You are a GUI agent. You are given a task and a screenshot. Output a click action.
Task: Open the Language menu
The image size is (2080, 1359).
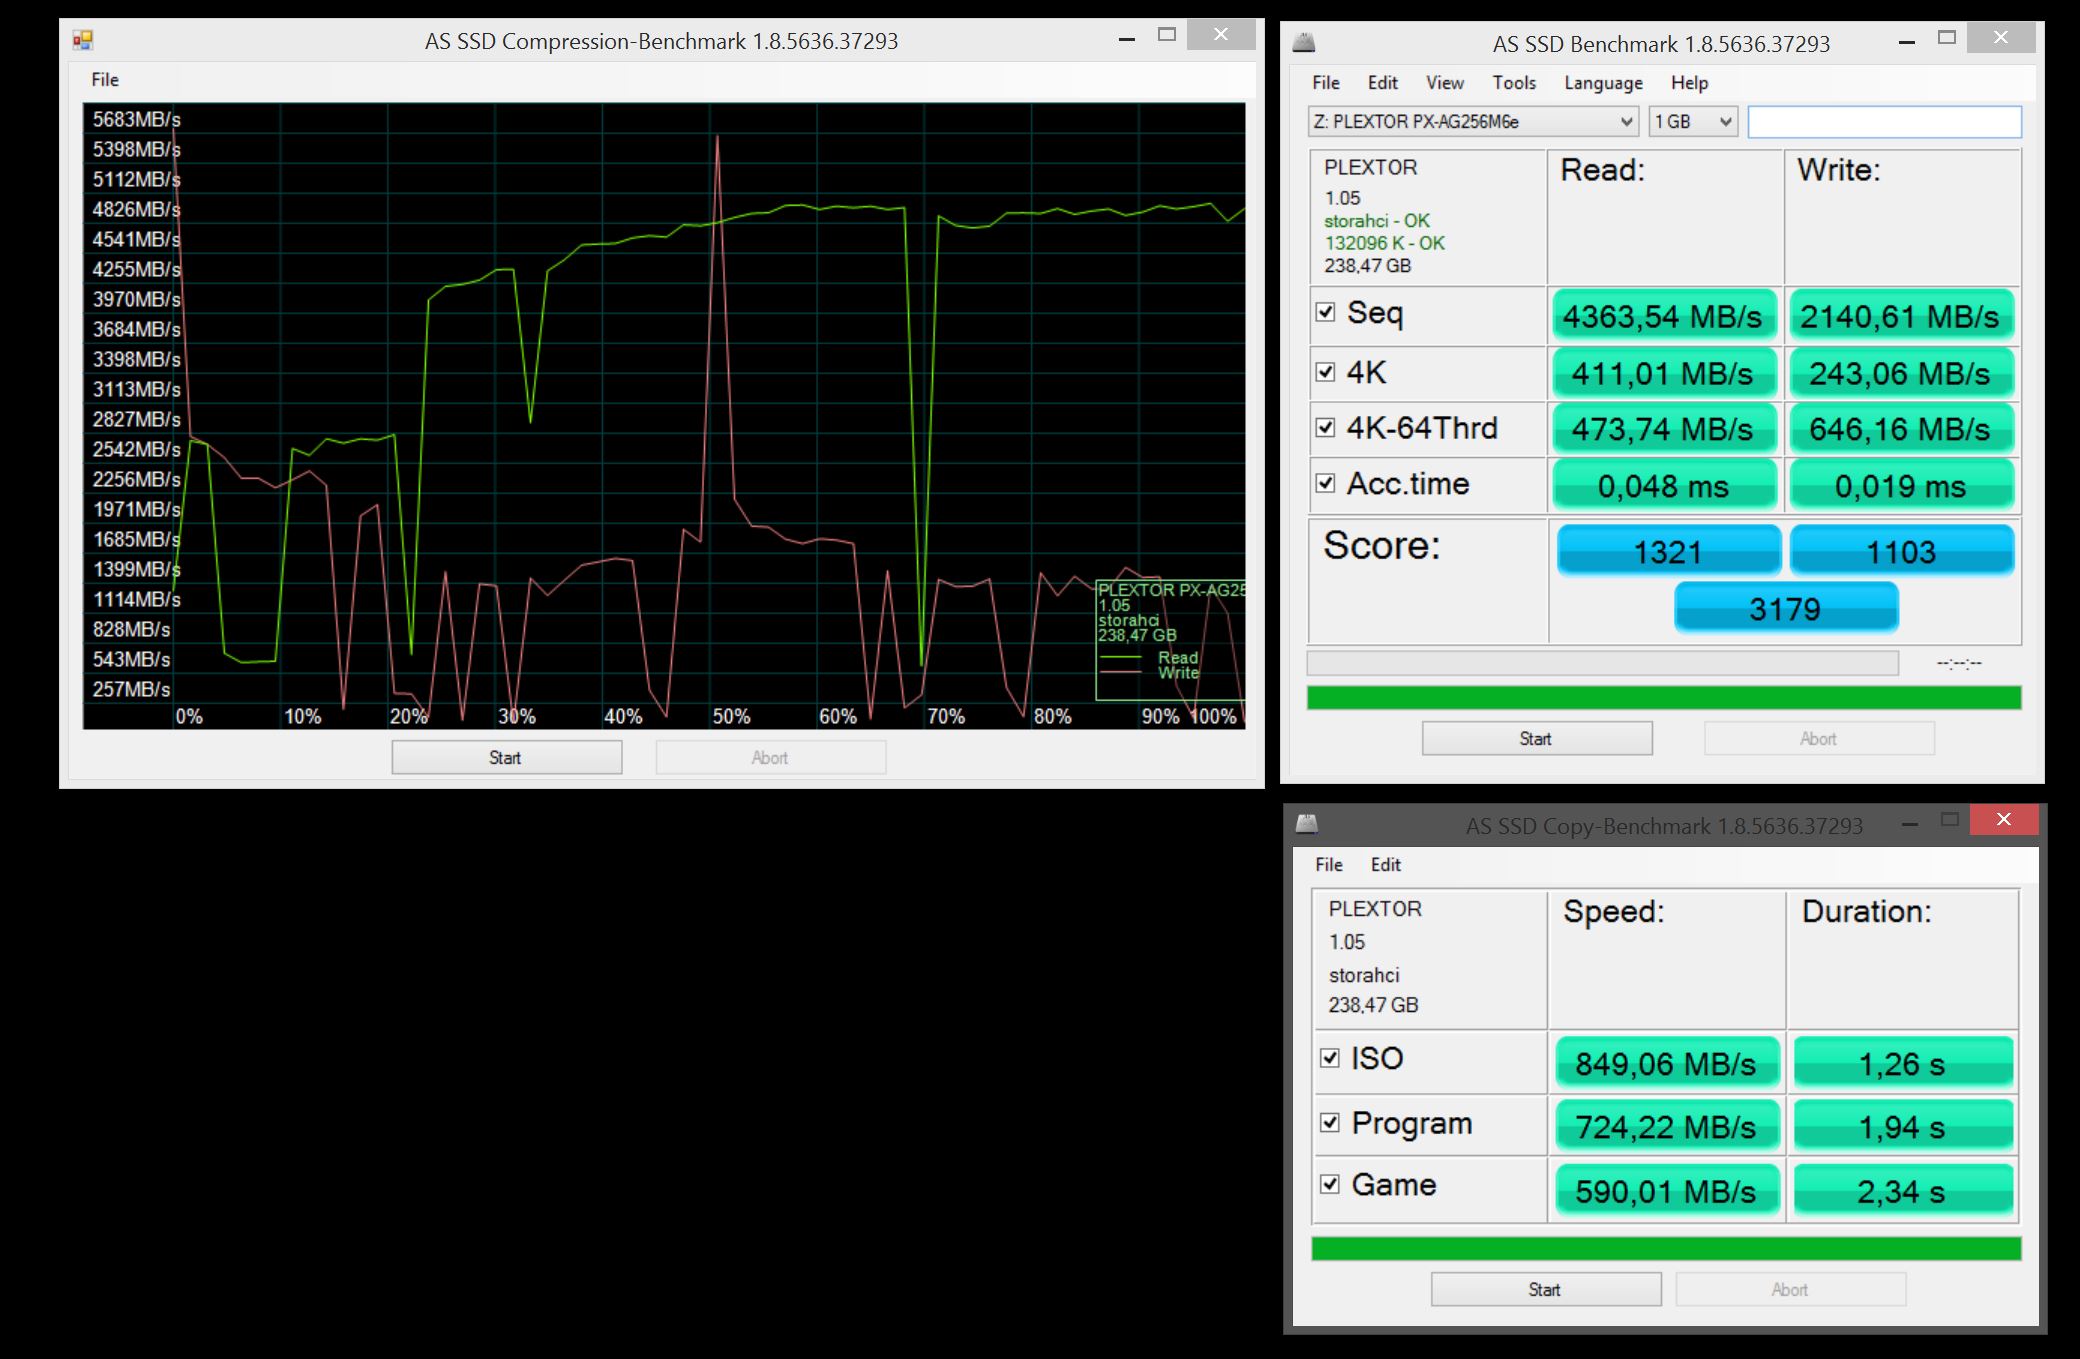1603,83
